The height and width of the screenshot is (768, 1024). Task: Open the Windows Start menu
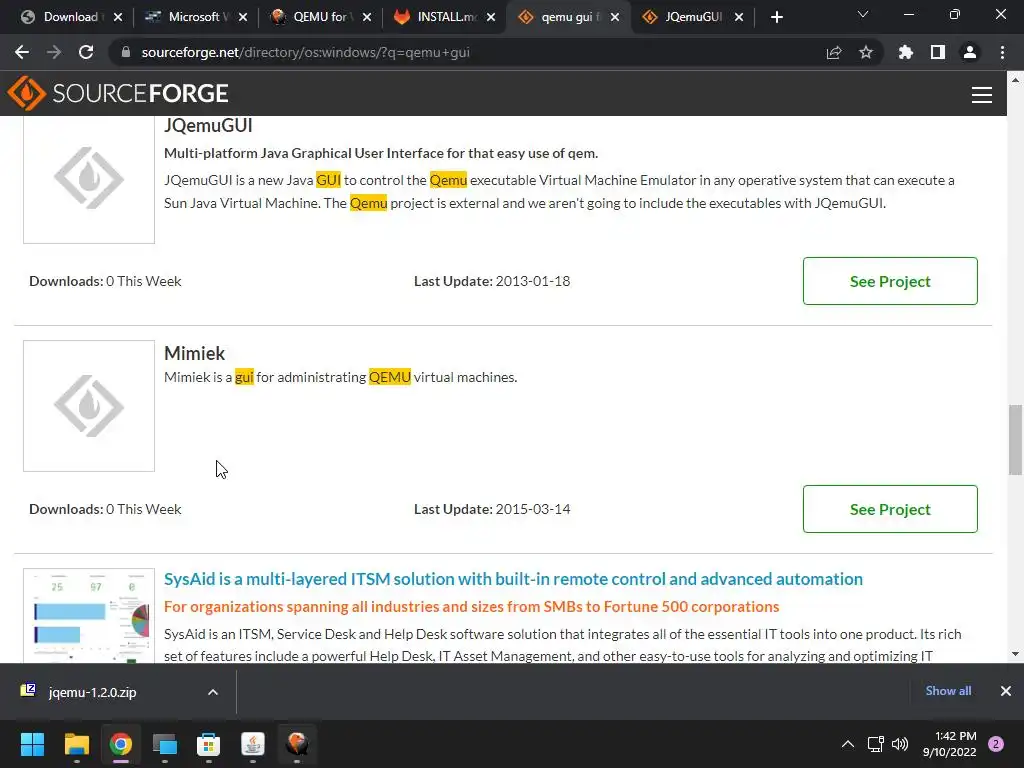pyautogui.click(x=32, y=744)
